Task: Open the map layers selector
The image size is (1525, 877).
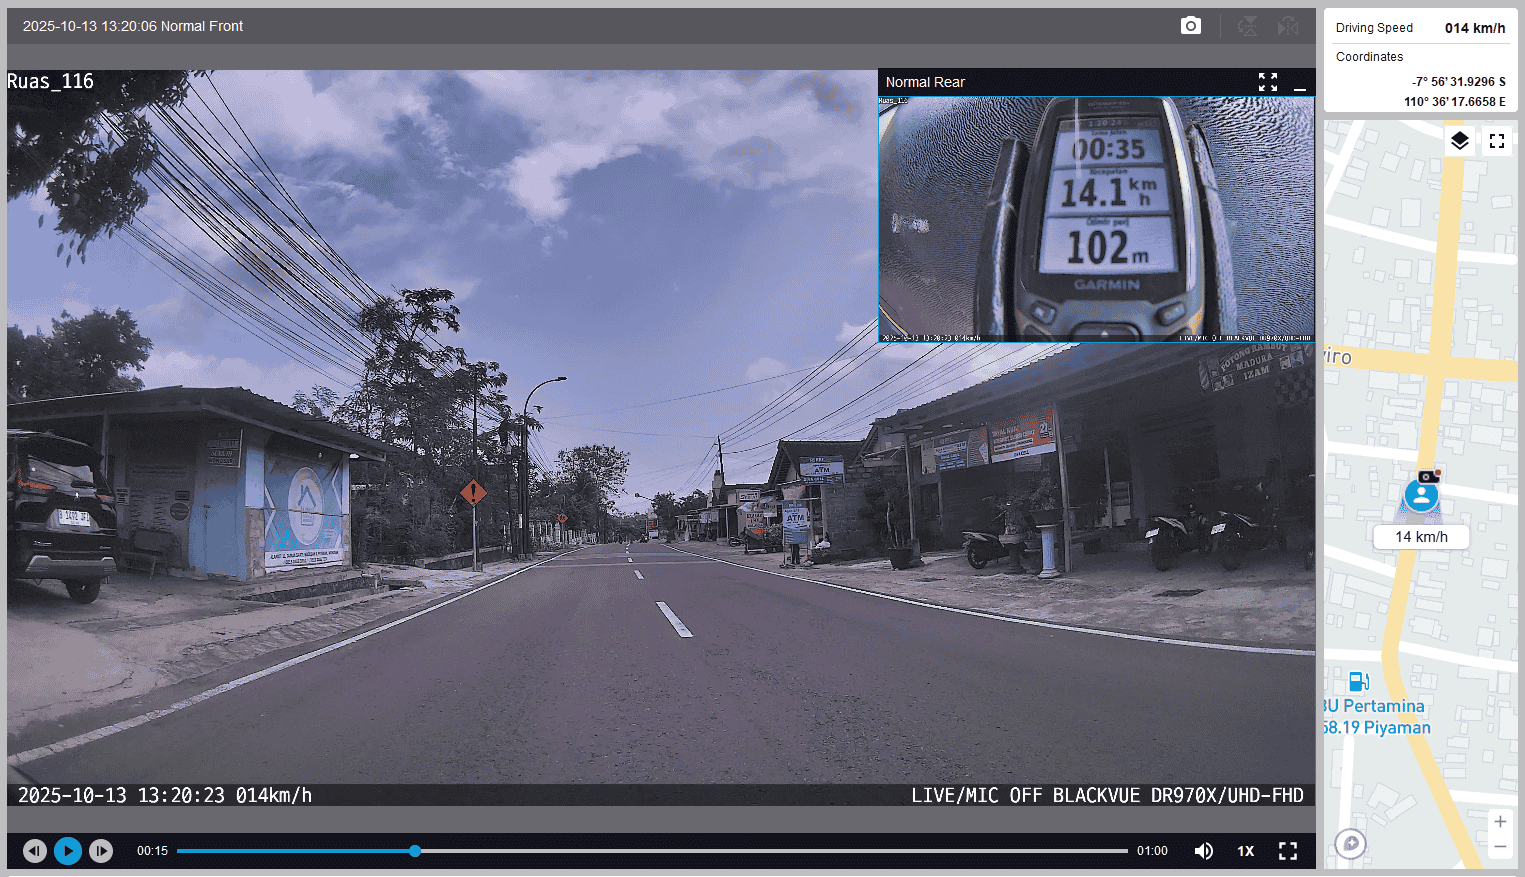Action: pyautogui.click(x=1459, y=141)
